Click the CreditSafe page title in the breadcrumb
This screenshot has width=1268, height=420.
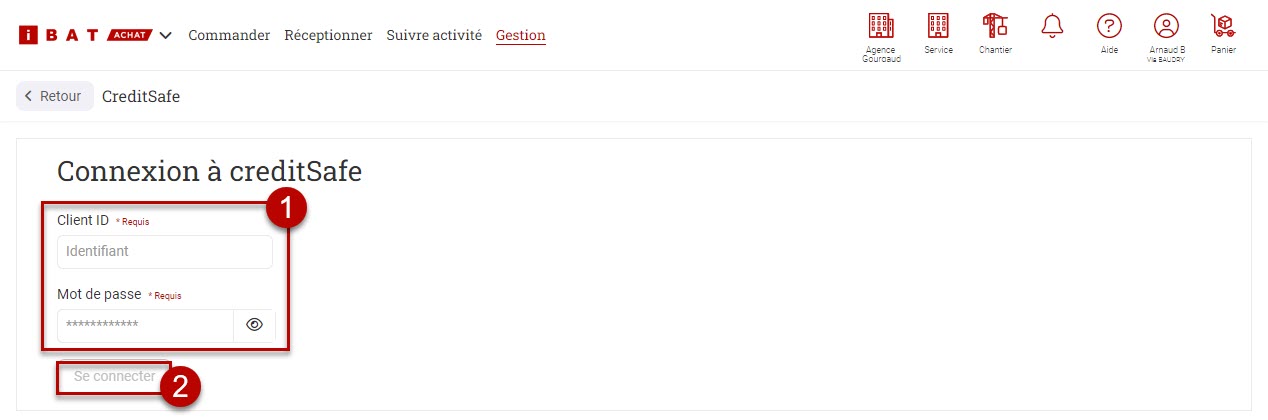point(141,97)
